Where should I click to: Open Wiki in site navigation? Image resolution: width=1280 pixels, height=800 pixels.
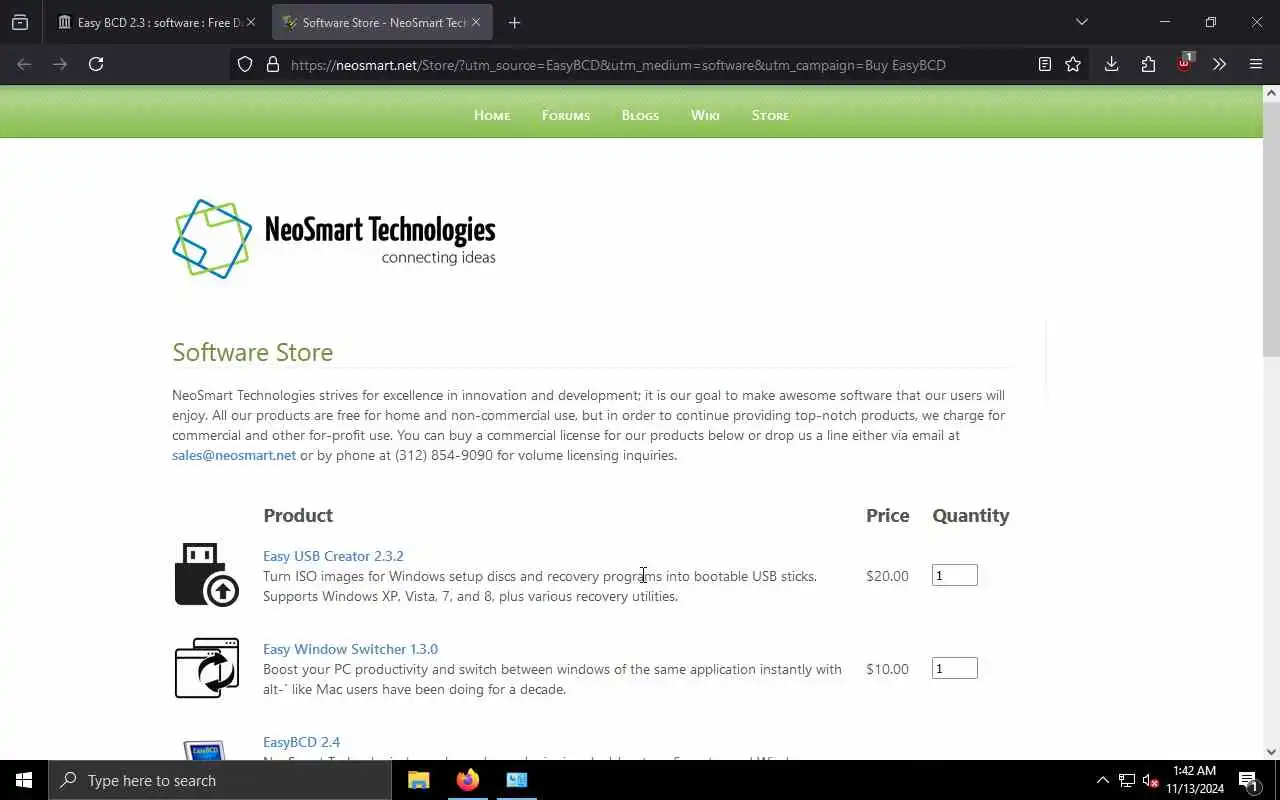tap(705, 115)
